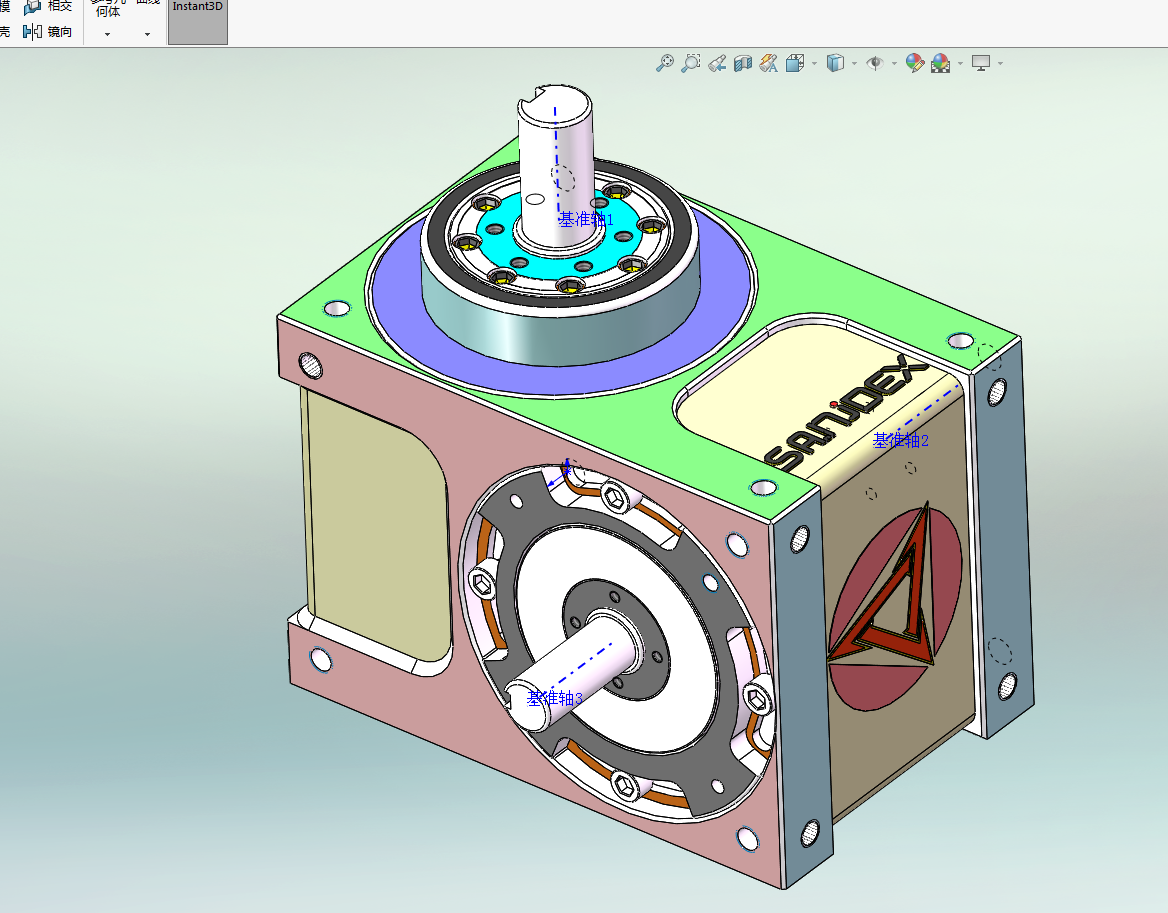Toggle the Section View tool
The height and width of the screenshot is (913, 1168).
(743, 63)
